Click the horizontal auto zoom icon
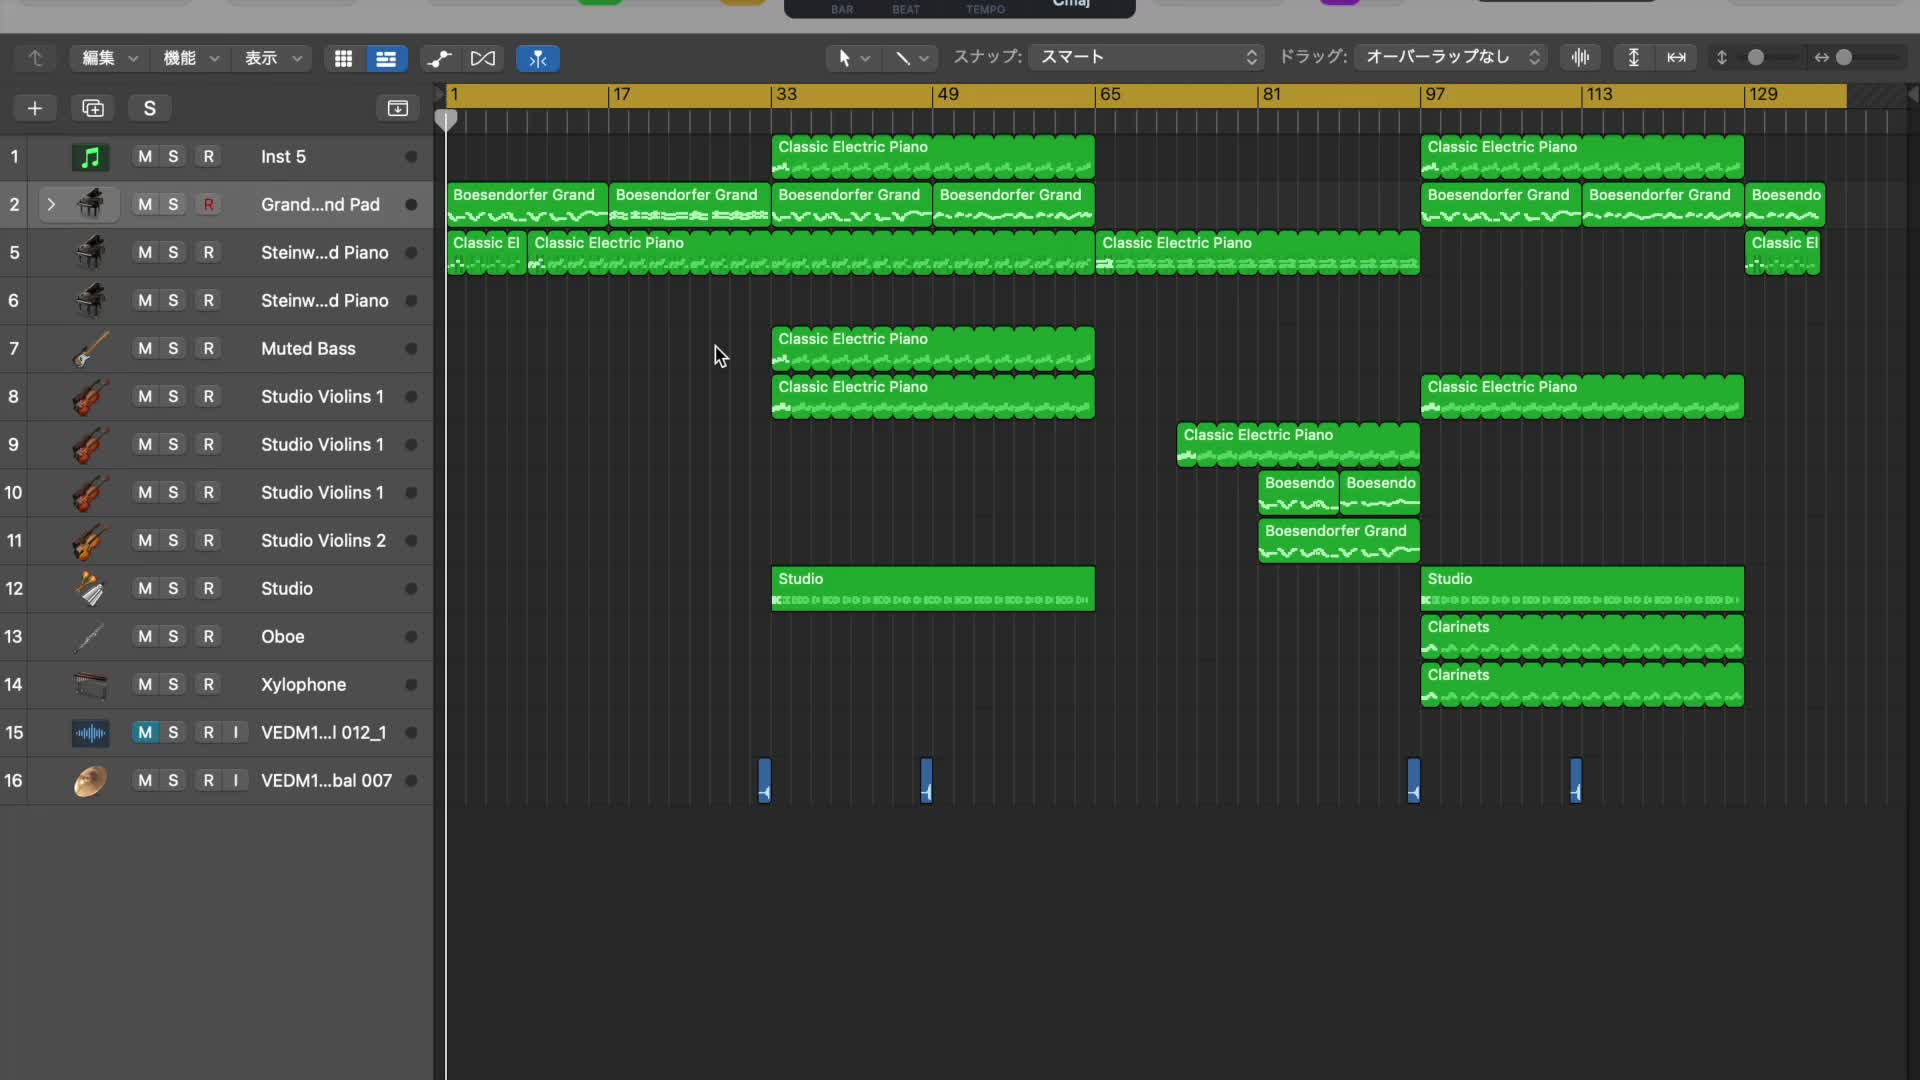1920x1080 pixels. coord(1677,57)
